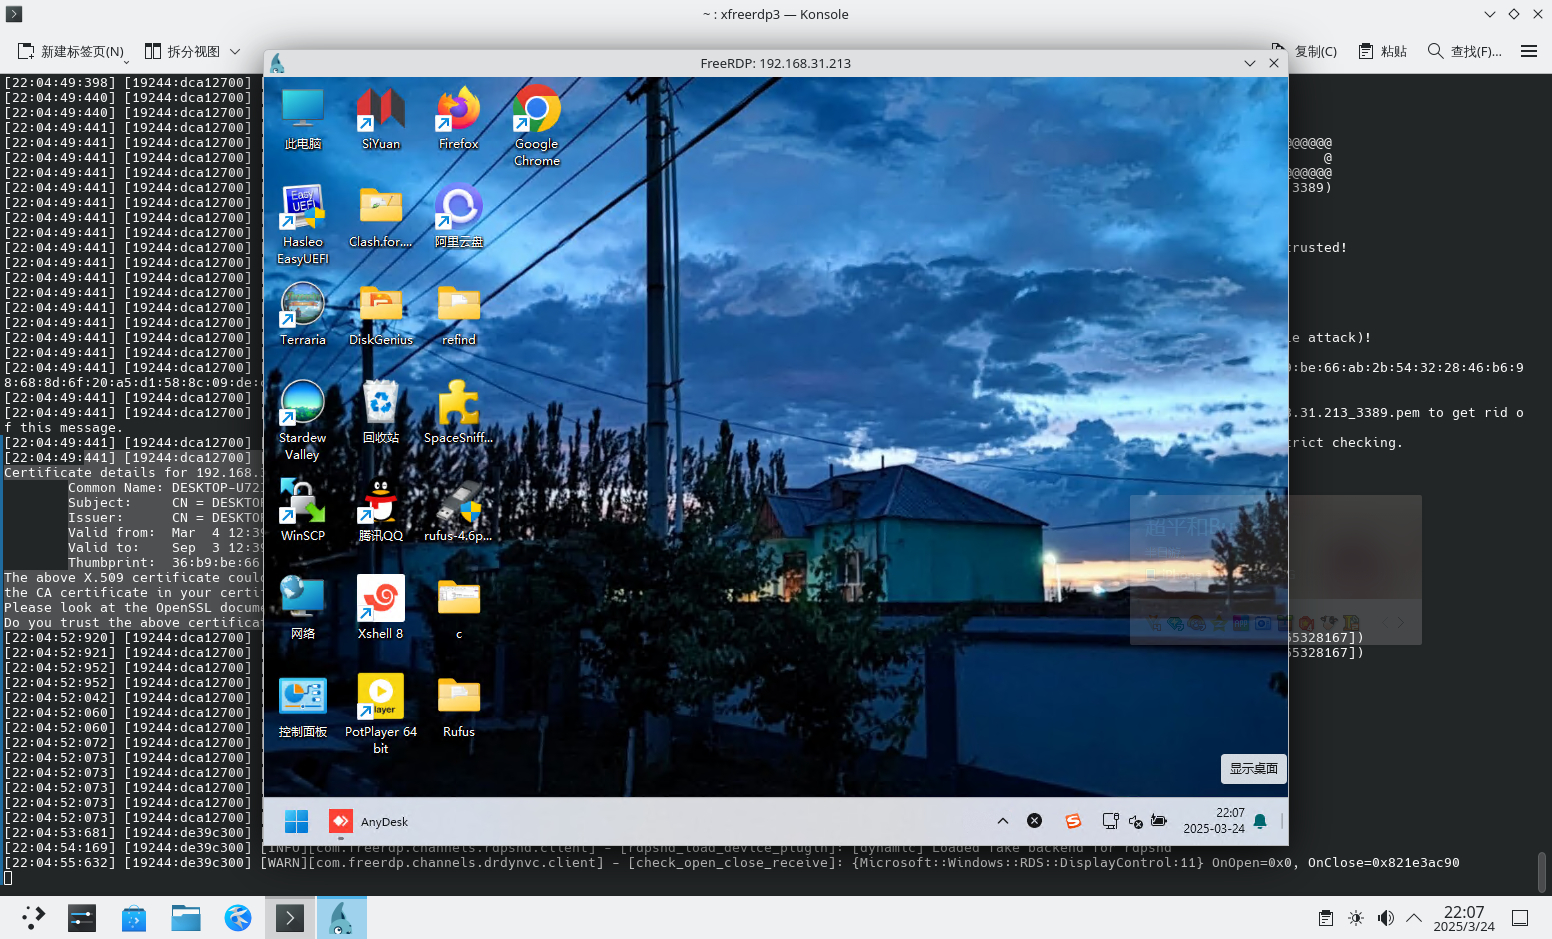Viewport: 1552px width, 939px height.
Task: Click the 显示桌面 tooltip button
Action: tap(1254, 769)
